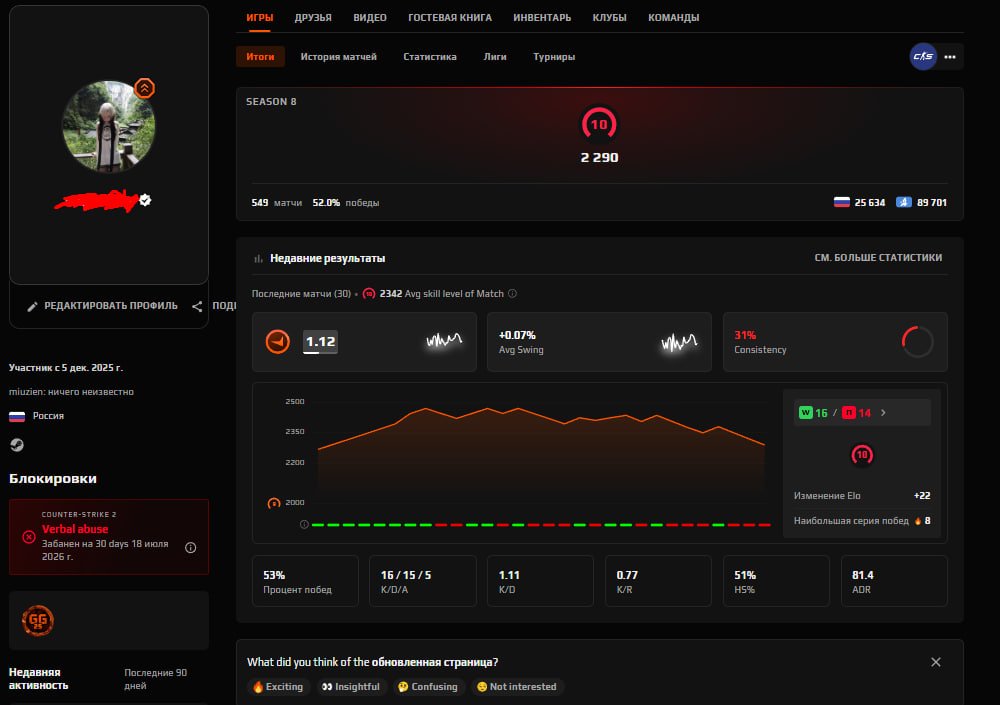Open the three-dots more options menu
The image size is (1000, 705).
click(950, 57)
